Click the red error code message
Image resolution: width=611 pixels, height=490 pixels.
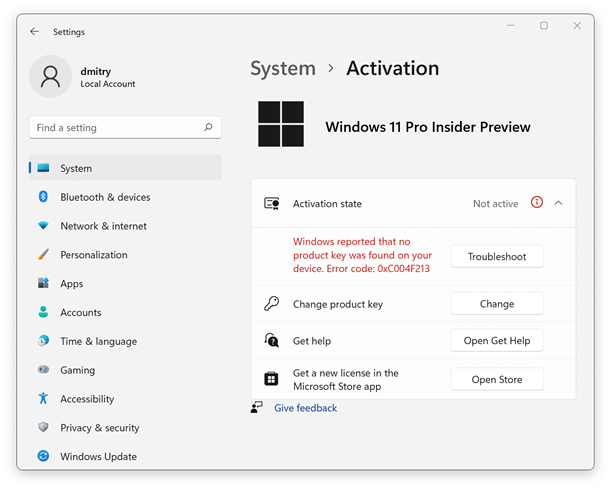(x=362, y=255)
